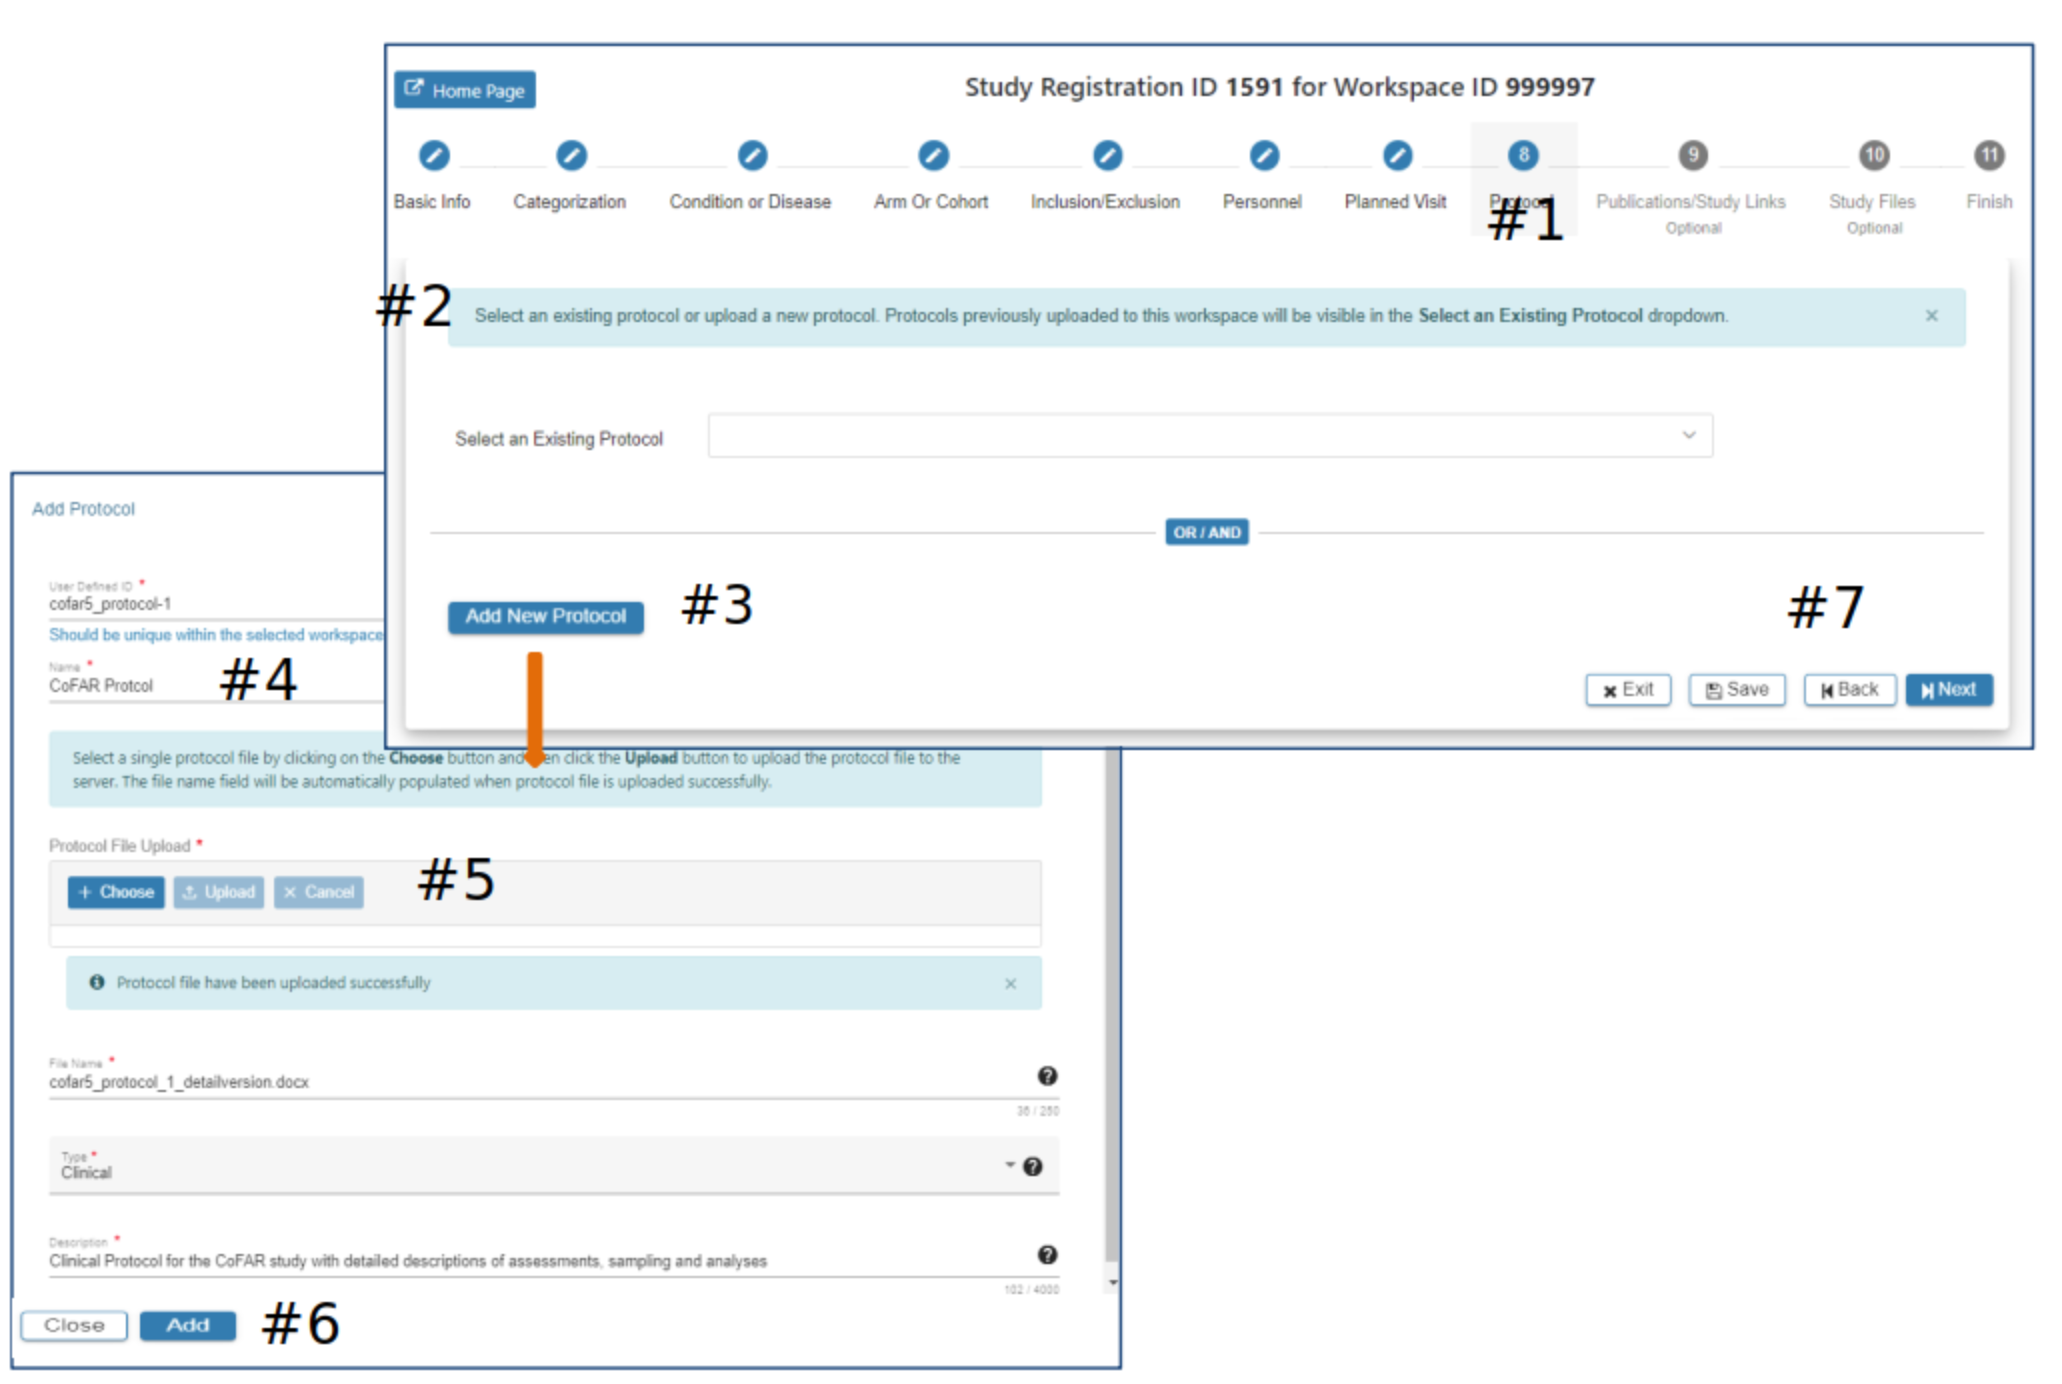
Task: Select the Planned Visit tab label
Action: click(1395, 202)
